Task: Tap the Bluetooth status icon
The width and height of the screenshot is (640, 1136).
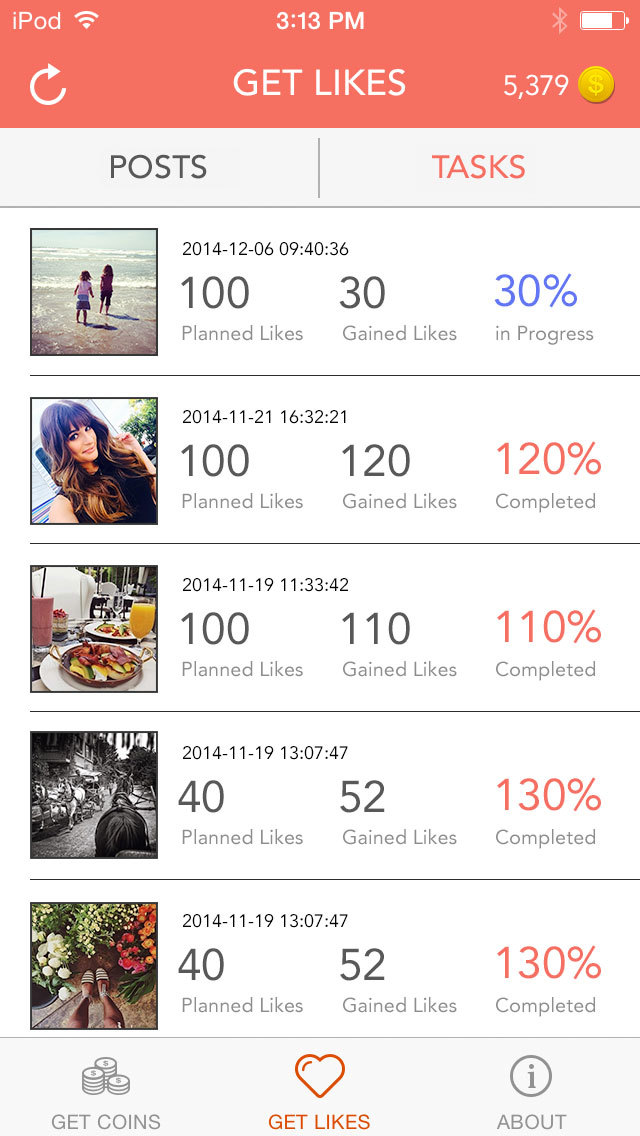Action: tap(559, 20)
